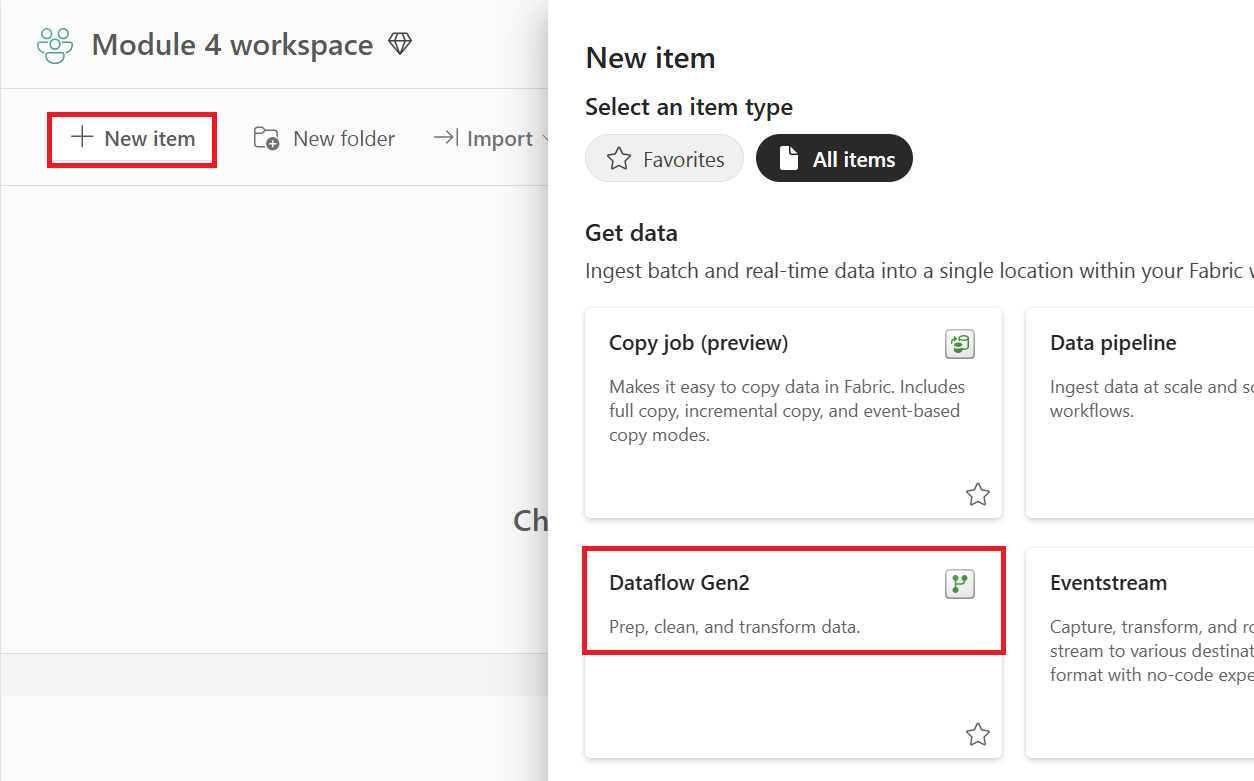This screenshot has height=781, width=1254.
Task: Click the star icon in Favorites pill
Action: (x=619, y=159)
